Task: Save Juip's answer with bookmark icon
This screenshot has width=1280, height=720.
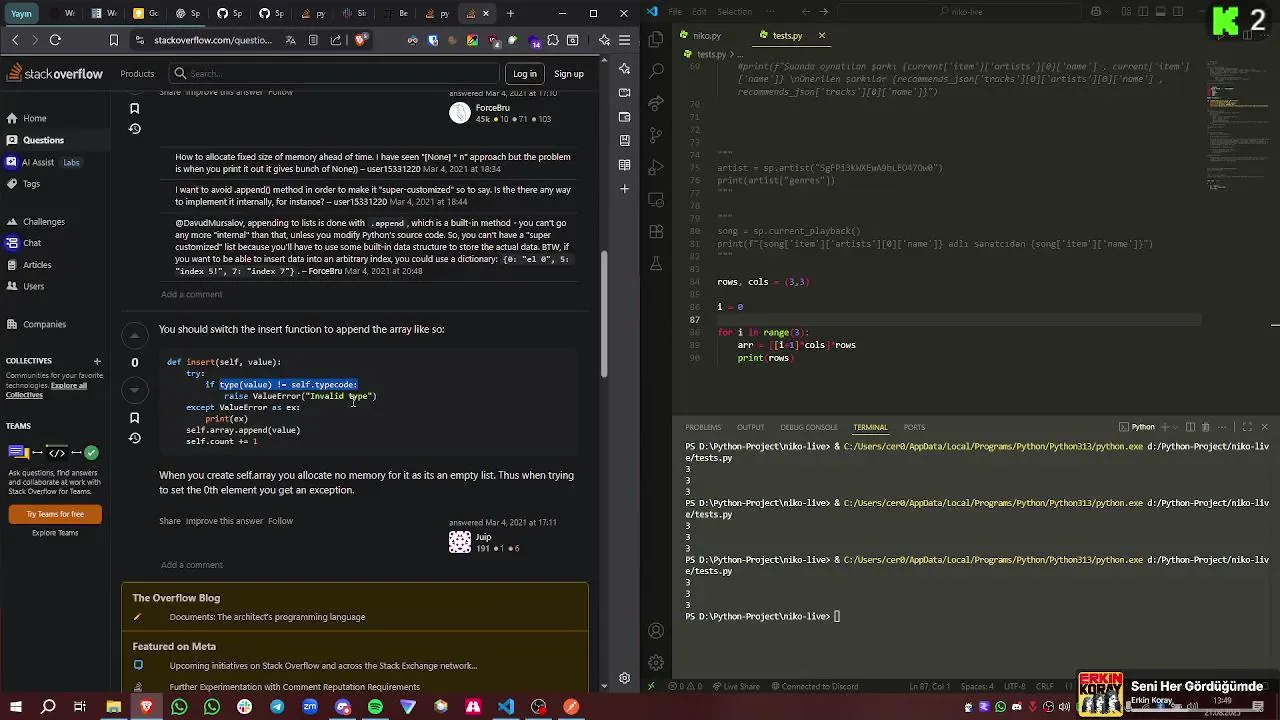Action: (x=134, y=417)
